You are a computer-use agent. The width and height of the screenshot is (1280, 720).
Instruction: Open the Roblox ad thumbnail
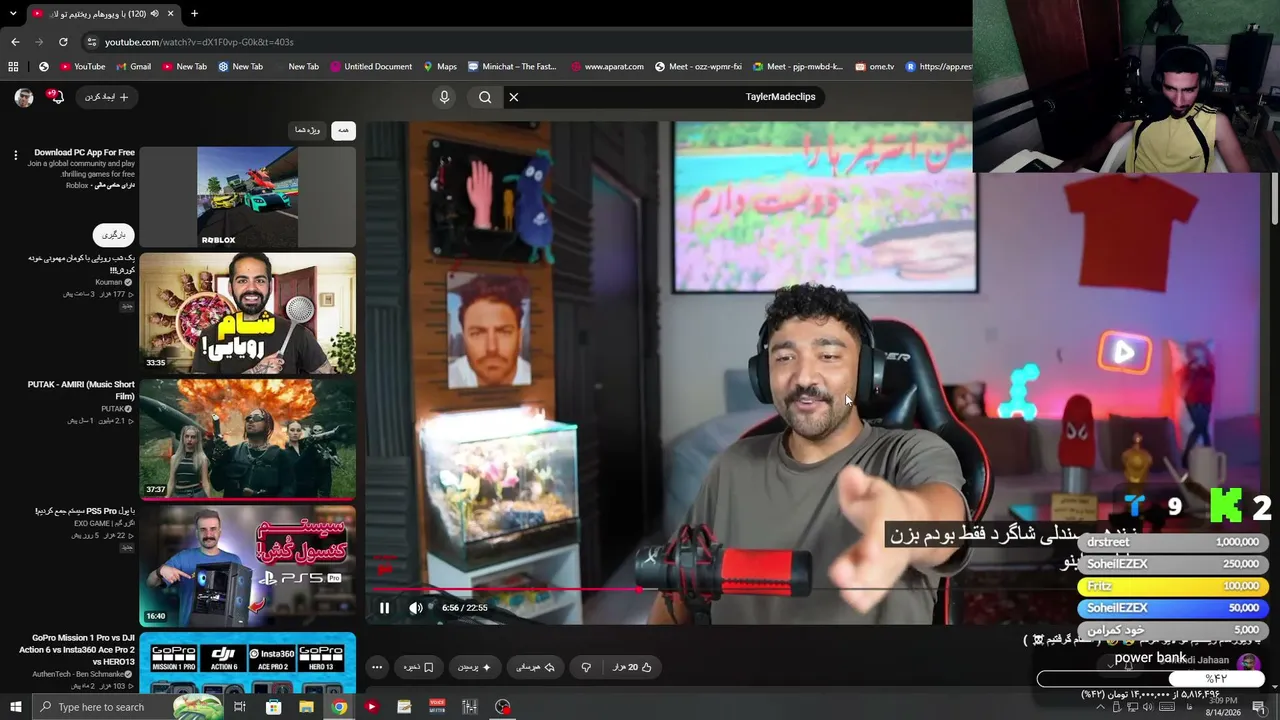coord(247,197)
